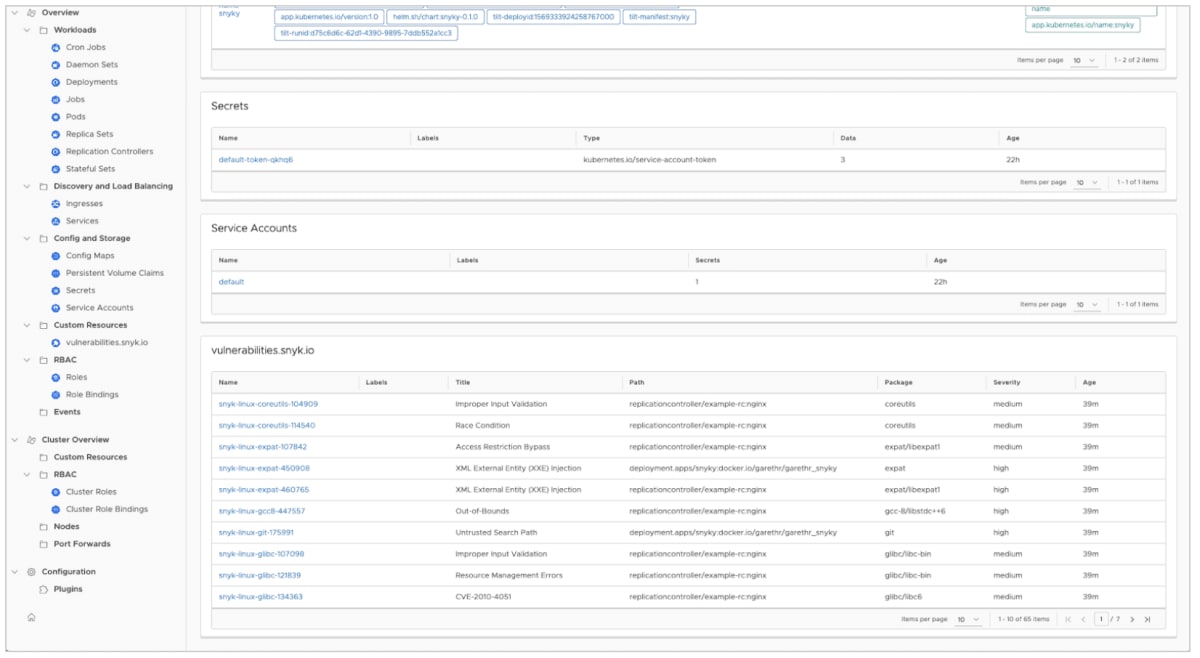Open the default-token-qkhq6 secret
This screenshot has width=1200, height=658.
(256, 160)
